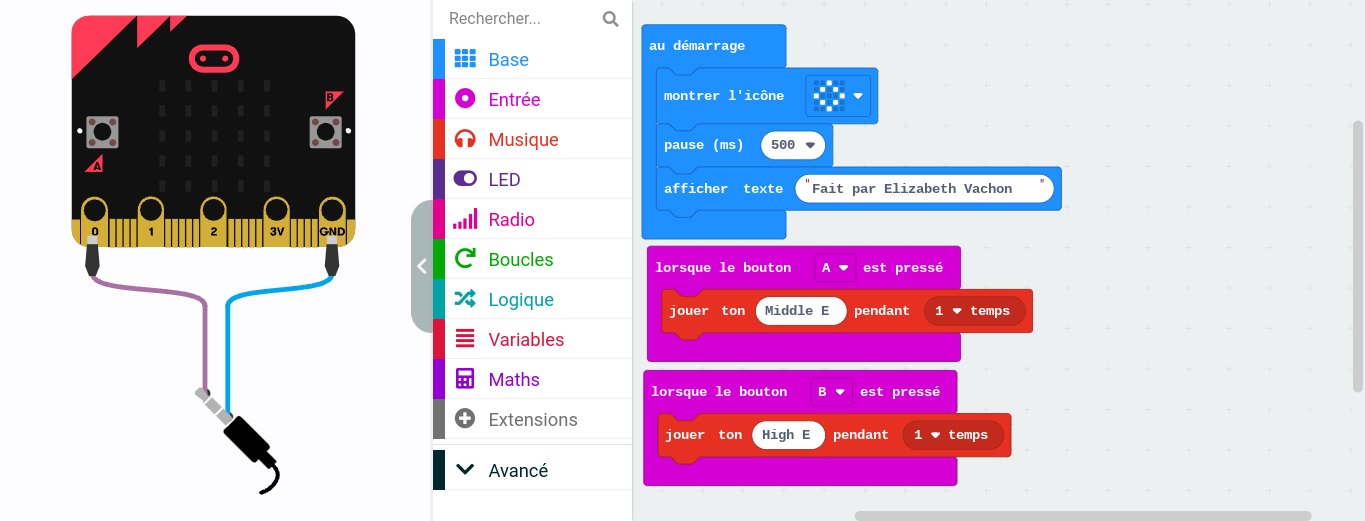This screenshot has width=1365, height=521.
Task: Open the button A selector dropdown
Action: coord(836,268)
